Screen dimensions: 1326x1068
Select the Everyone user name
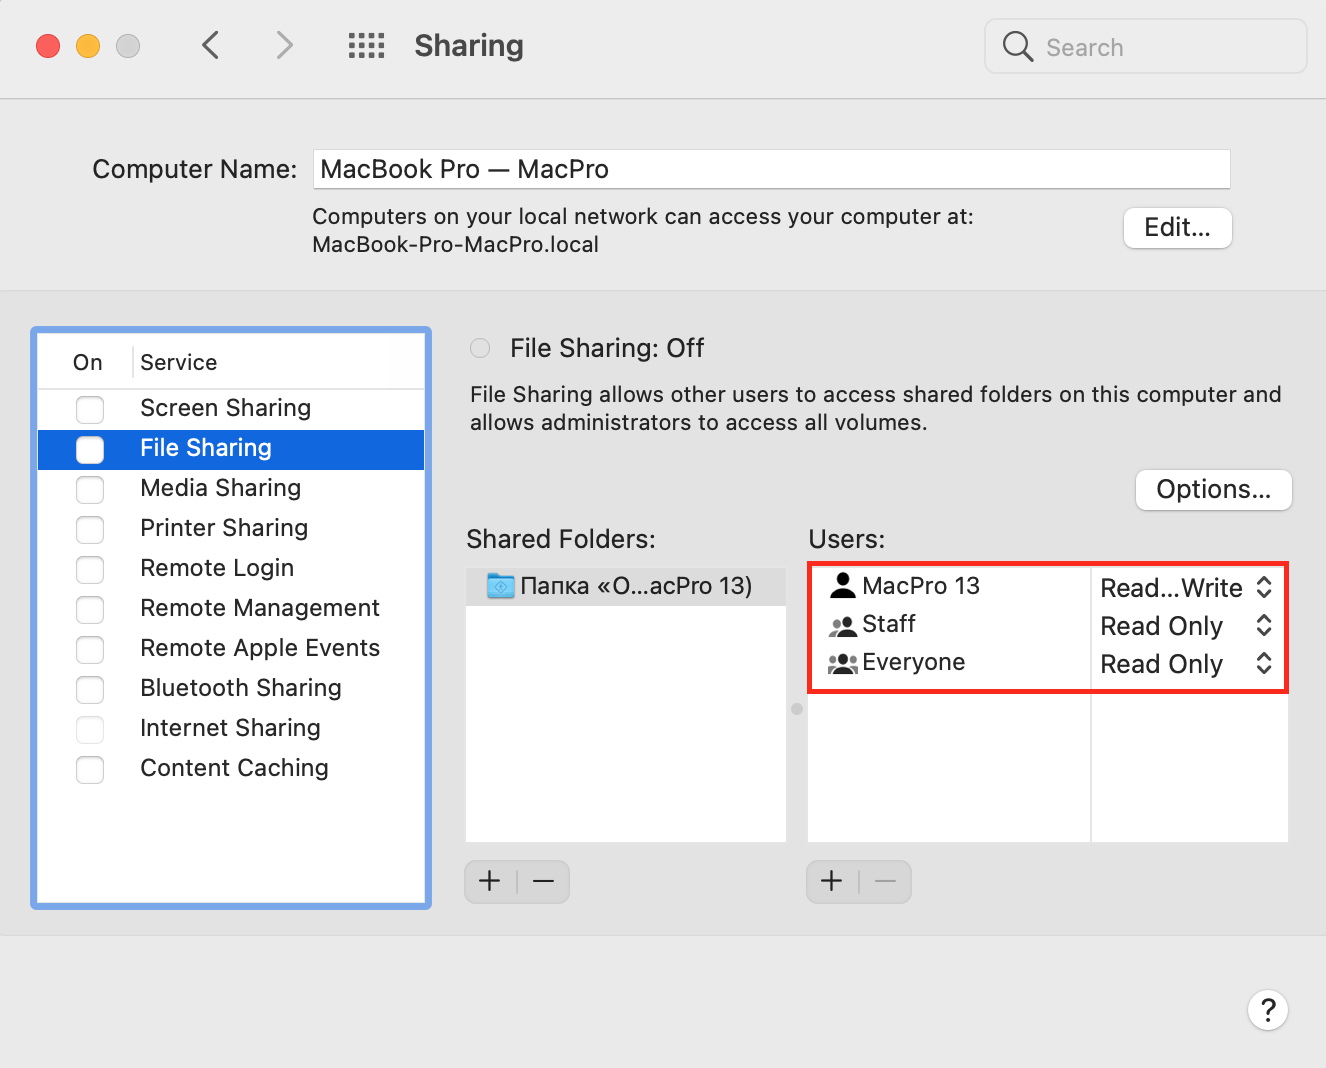[914, 662]
